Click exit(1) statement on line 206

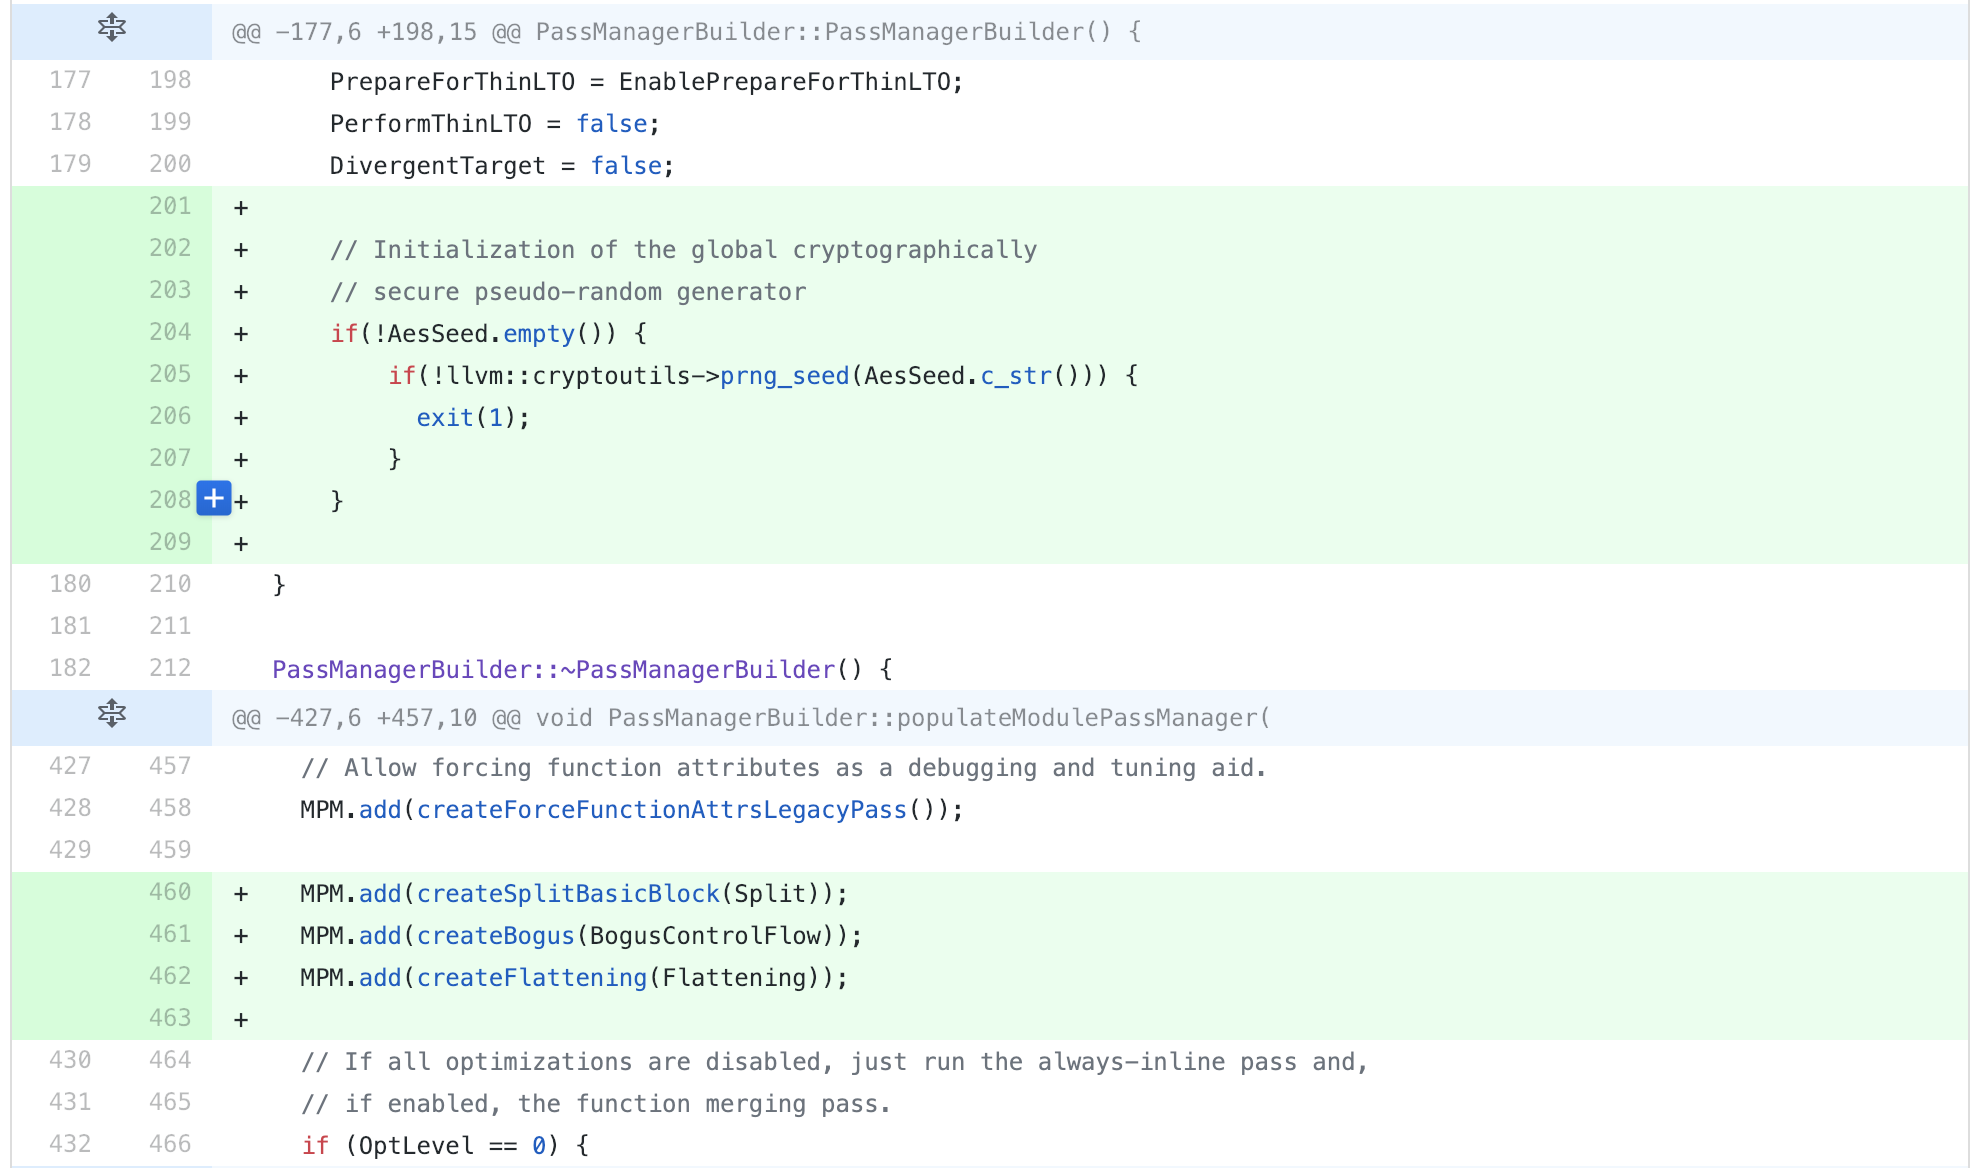coord(472,418)
